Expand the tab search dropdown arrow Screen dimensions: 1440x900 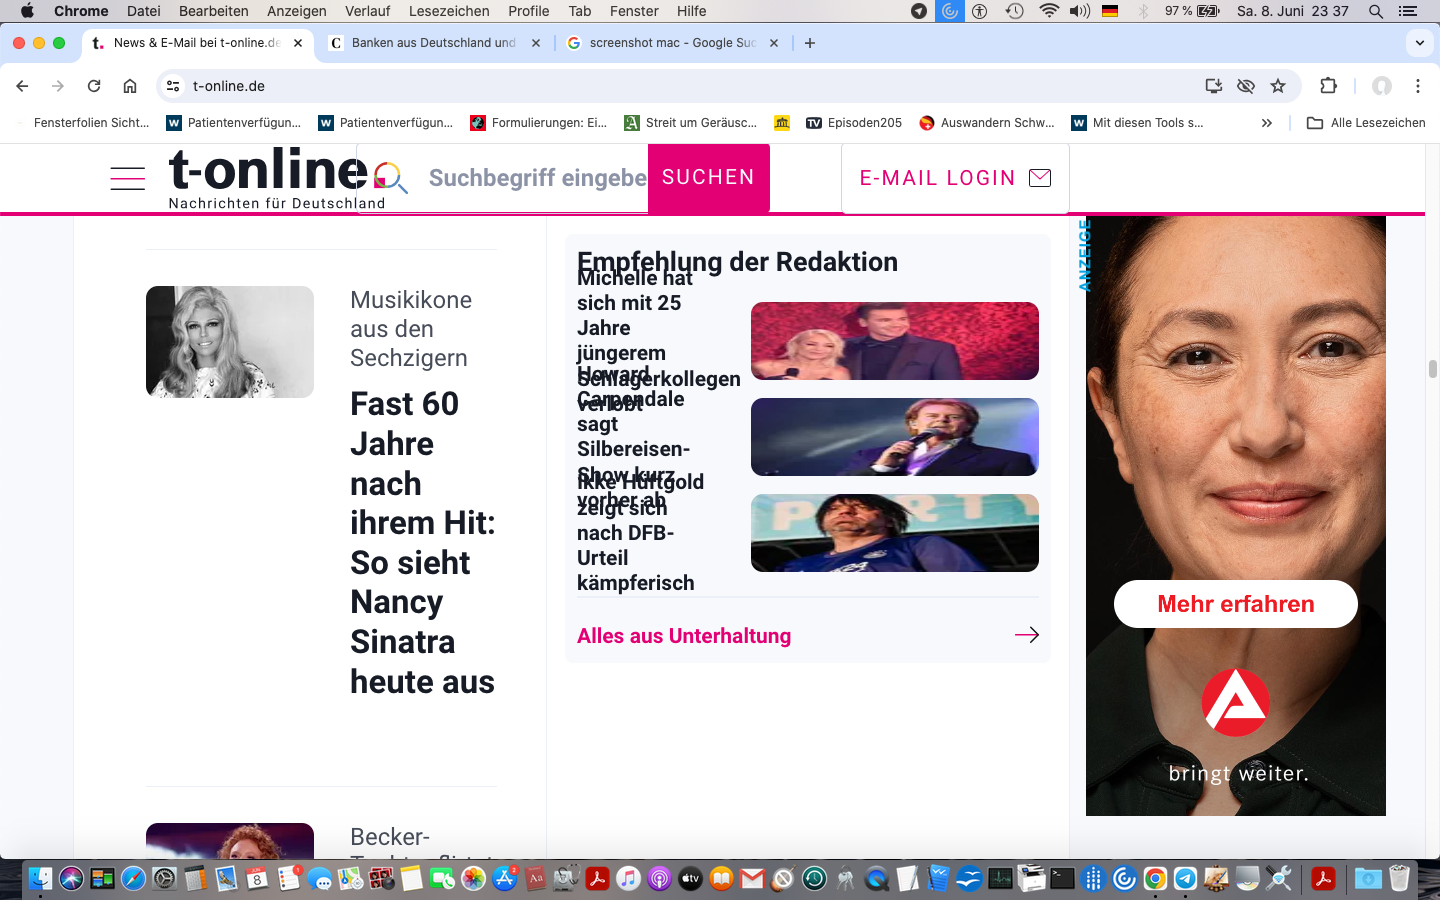(x=1420, y=43)
